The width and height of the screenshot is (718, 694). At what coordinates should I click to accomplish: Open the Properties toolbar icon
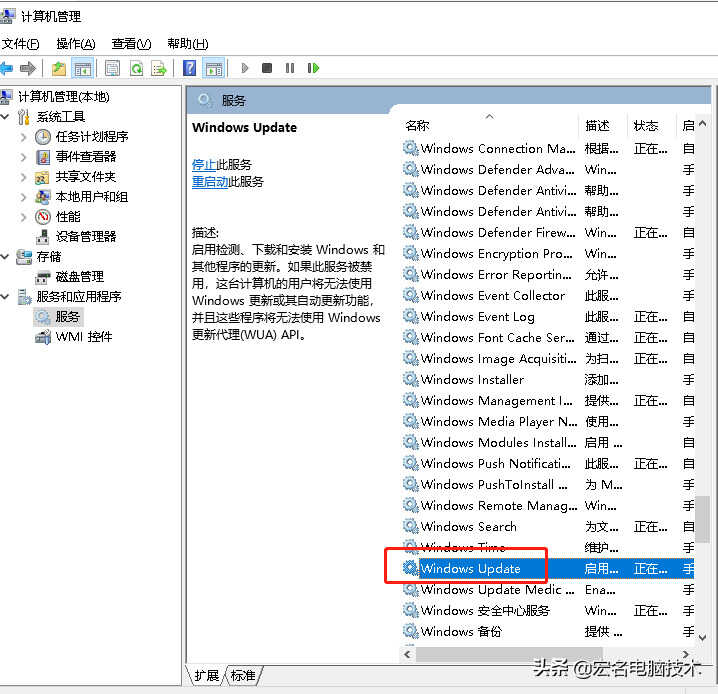(112, 69)
